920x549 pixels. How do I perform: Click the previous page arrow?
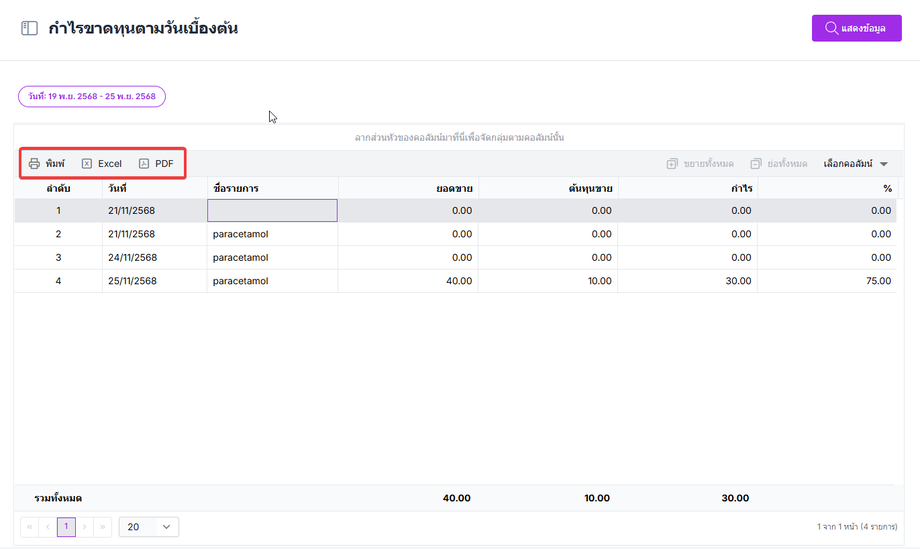[47, 526]
